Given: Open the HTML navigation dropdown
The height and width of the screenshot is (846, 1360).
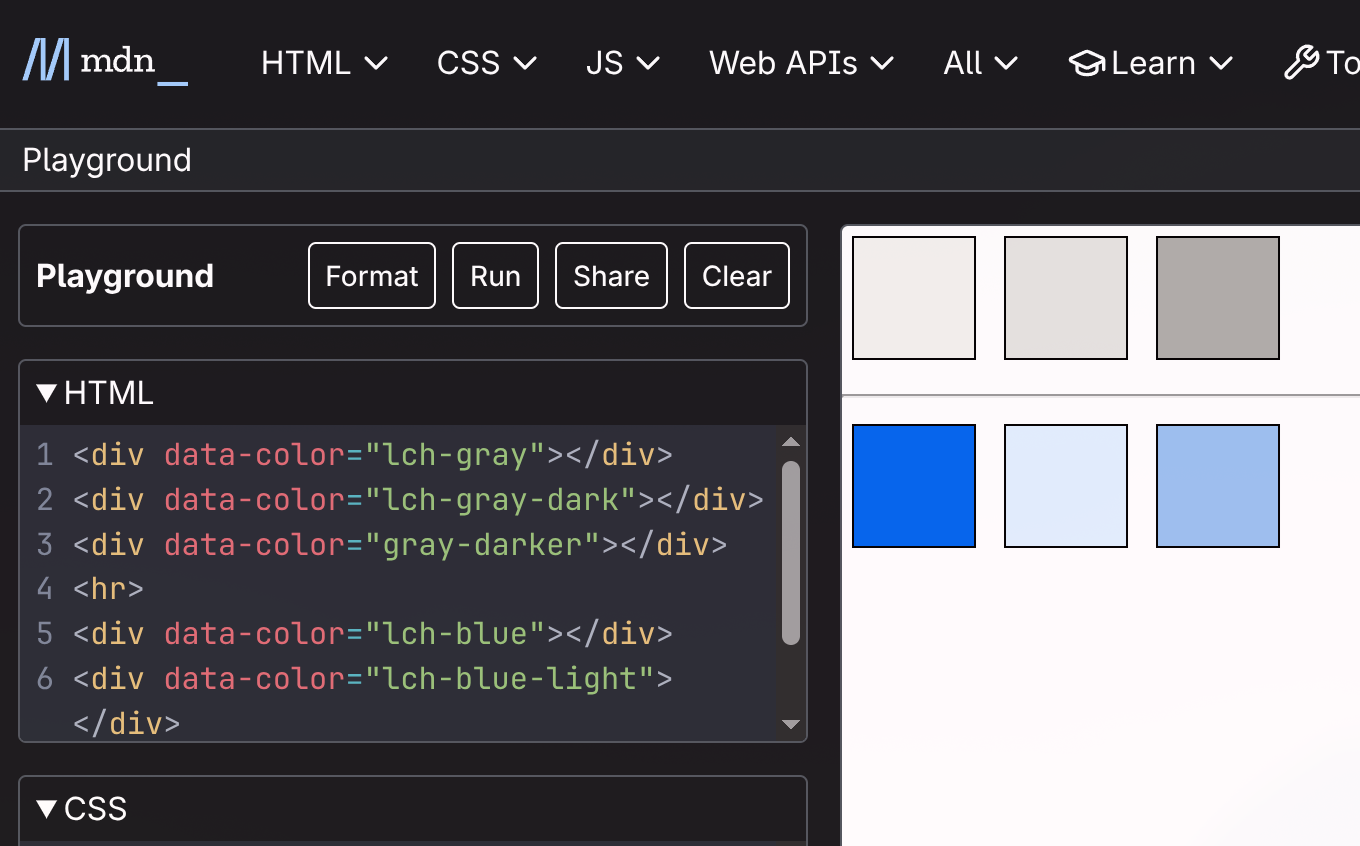Looking at the screenshot, I should (x=324, y=64).
